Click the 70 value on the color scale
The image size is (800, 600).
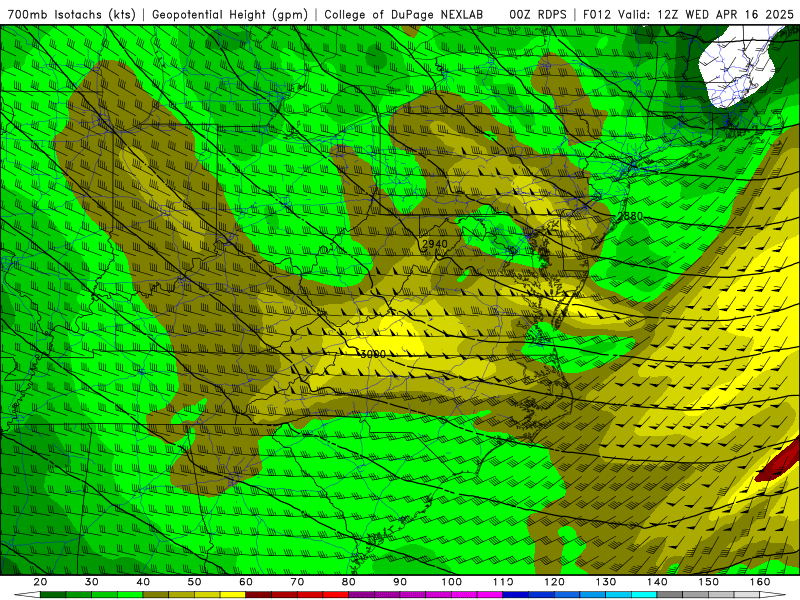[x=297, y=582]
